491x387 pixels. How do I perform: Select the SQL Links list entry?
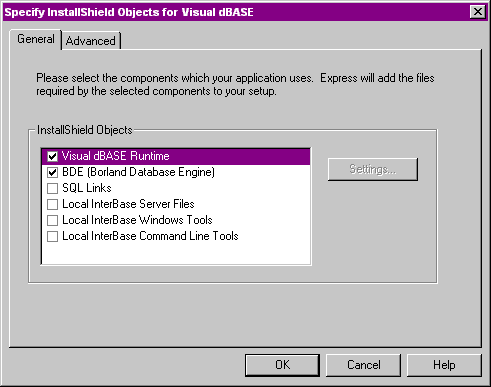pos(87,188)
